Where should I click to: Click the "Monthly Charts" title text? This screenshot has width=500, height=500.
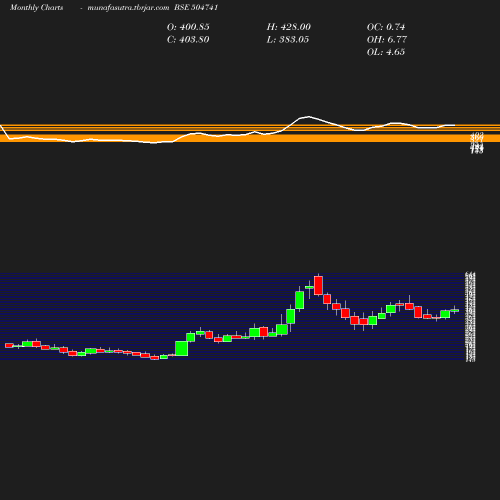click(x=36, y=8)
